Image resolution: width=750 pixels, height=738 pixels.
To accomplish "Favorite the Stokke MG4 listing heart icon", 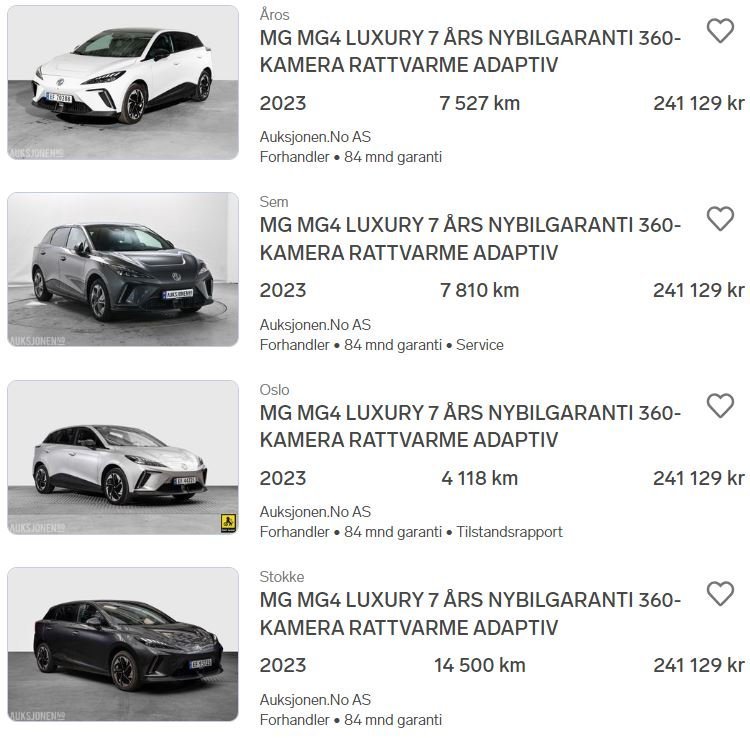I will point(720,594).
